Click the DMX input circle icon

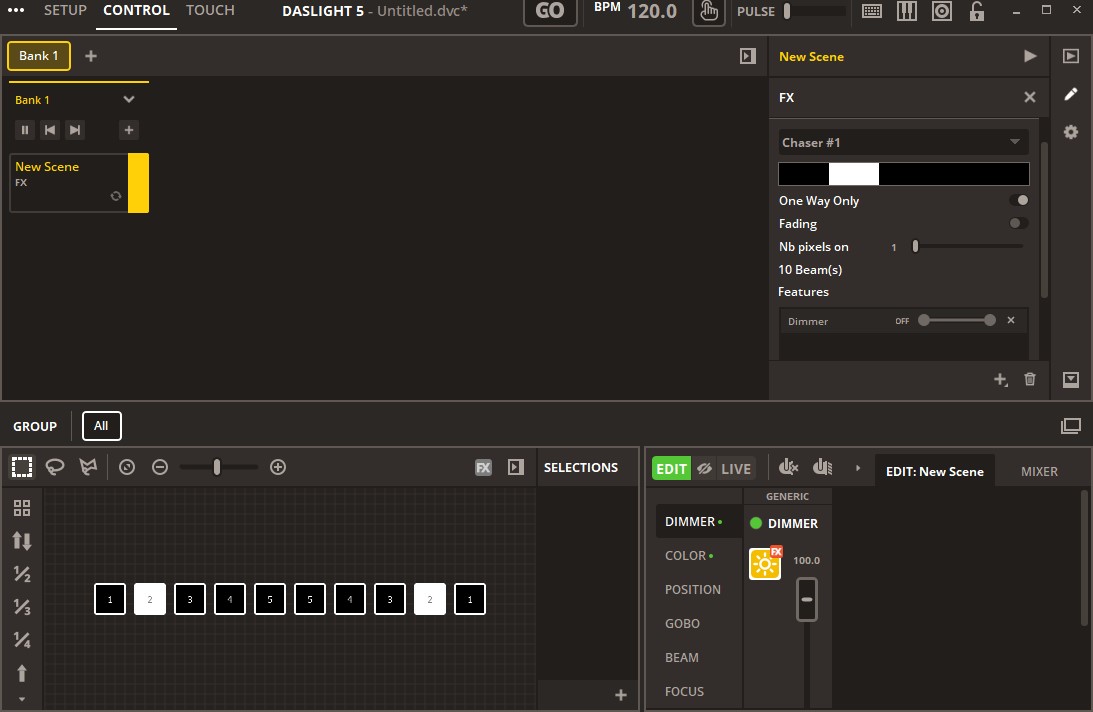pos(942,11)
